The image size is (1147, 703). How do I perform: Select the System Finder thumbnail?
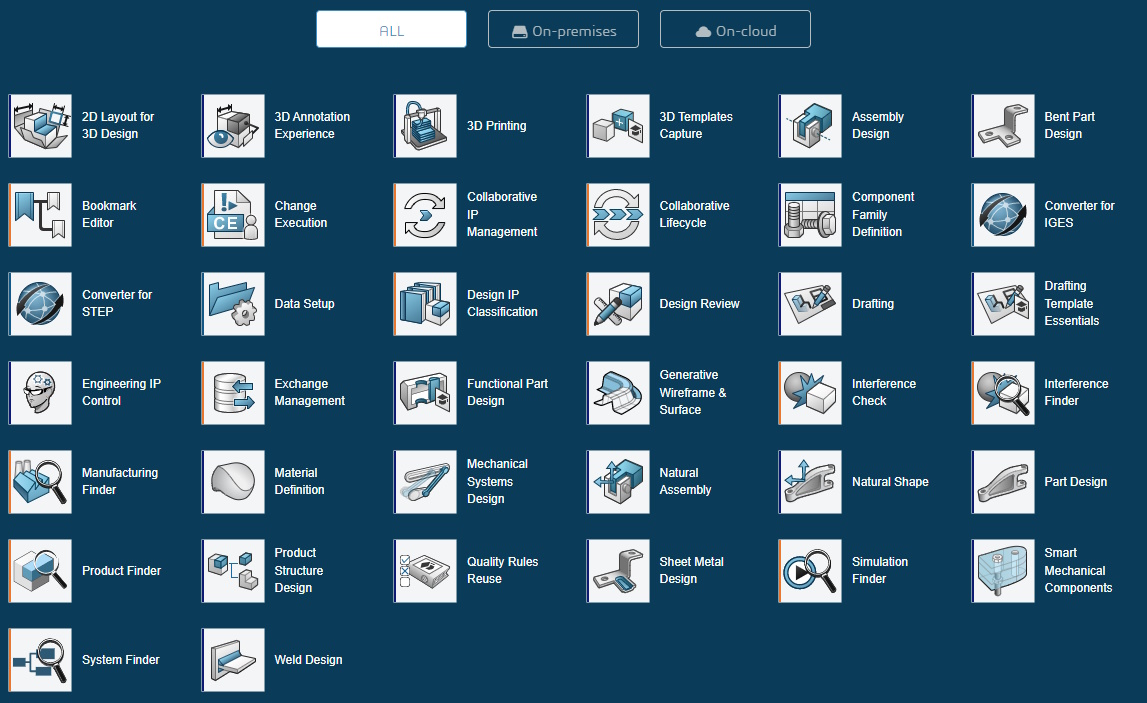tap(41, 660)
